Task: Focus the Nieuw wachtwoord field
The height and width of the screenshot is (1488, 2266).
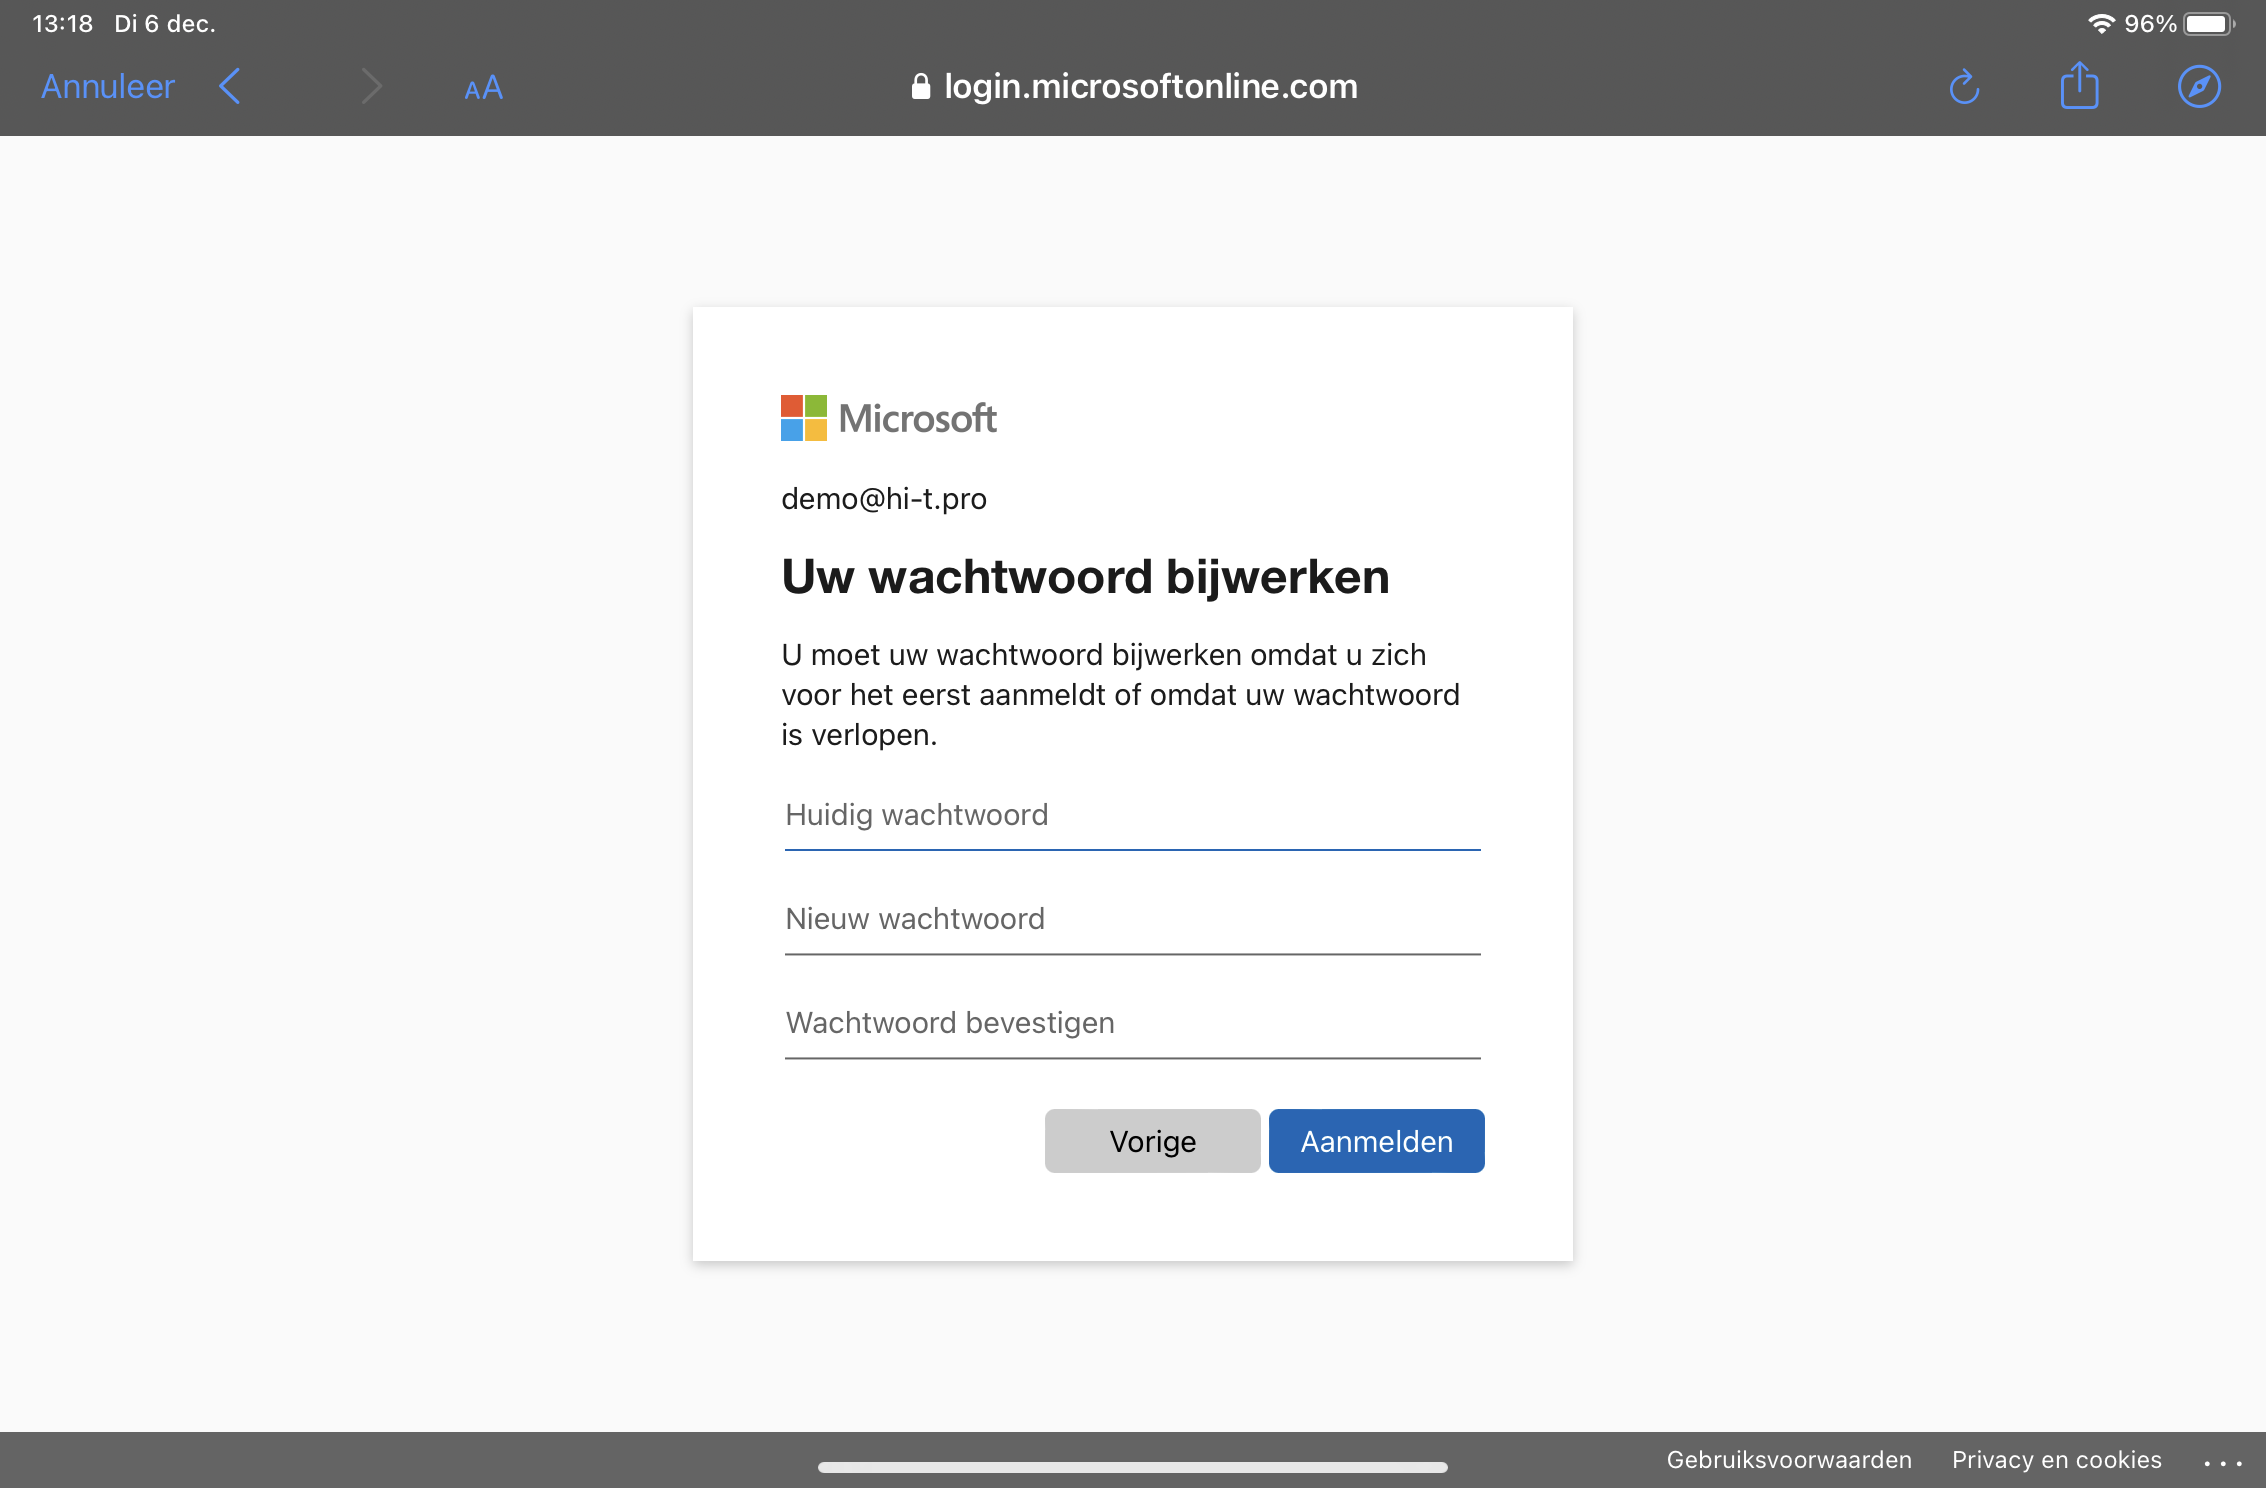Action: pyautogui.click(x=1132, y=920)
